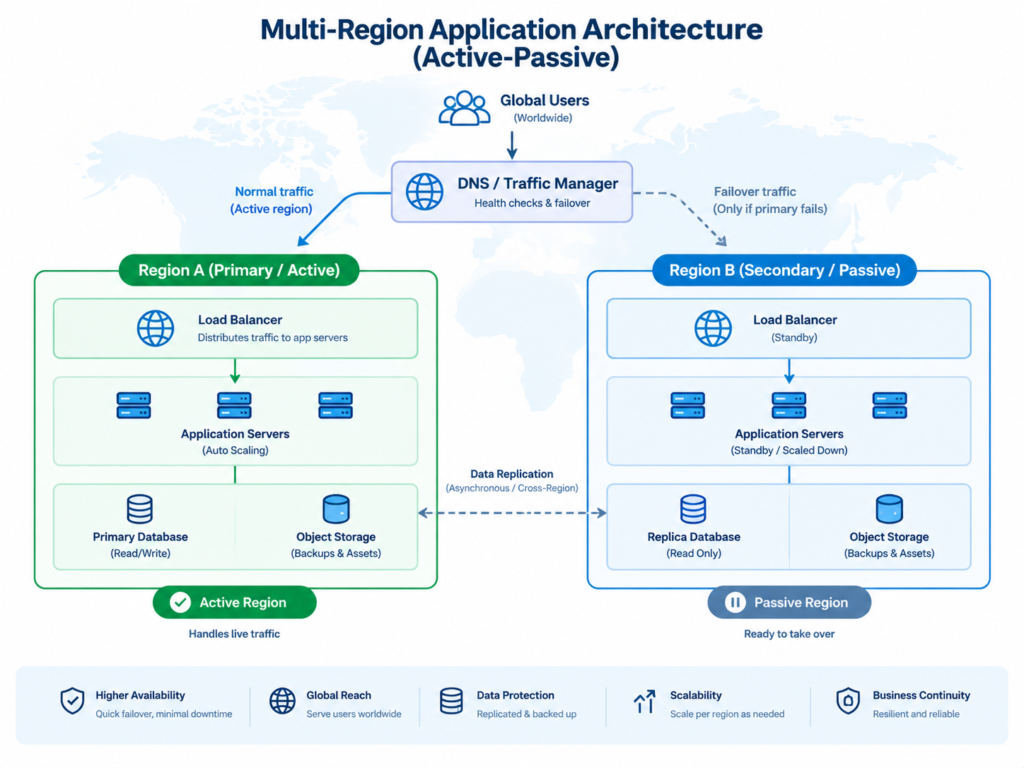Select the Replica Database cylinder icon
Image resolution: width=1024 pixels, height=768 pixels.
tap(693, 509)
